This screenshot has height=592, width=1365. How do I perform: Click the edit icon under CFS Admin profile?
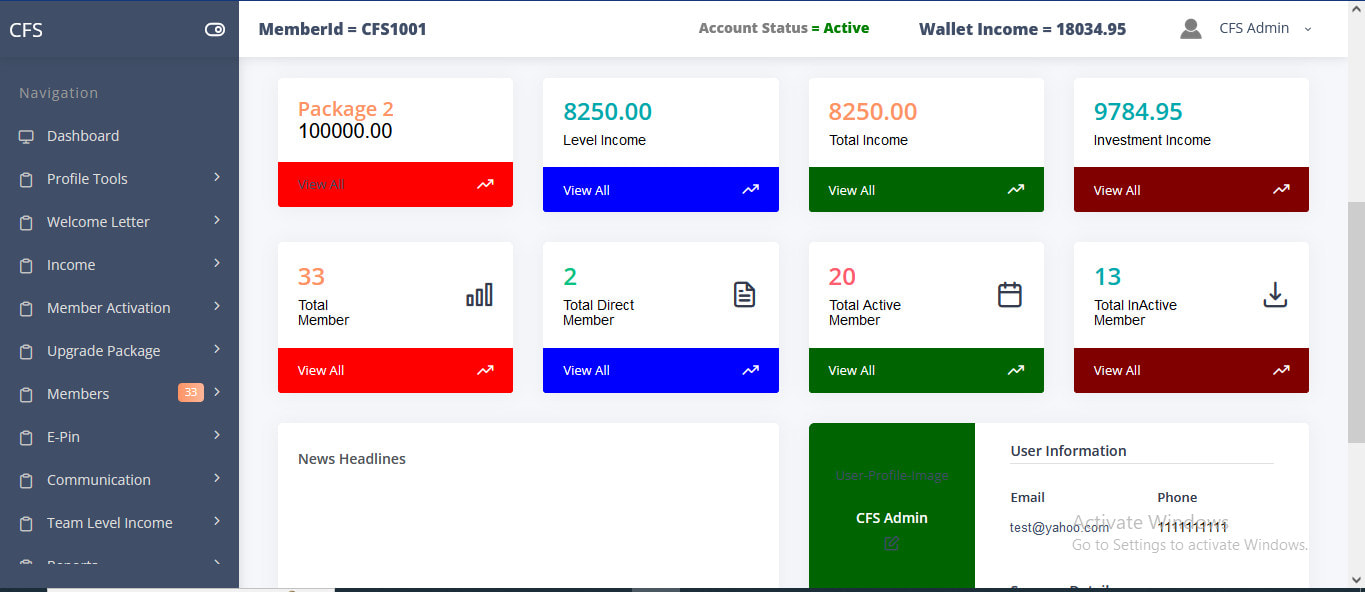(x=892, y=543)
